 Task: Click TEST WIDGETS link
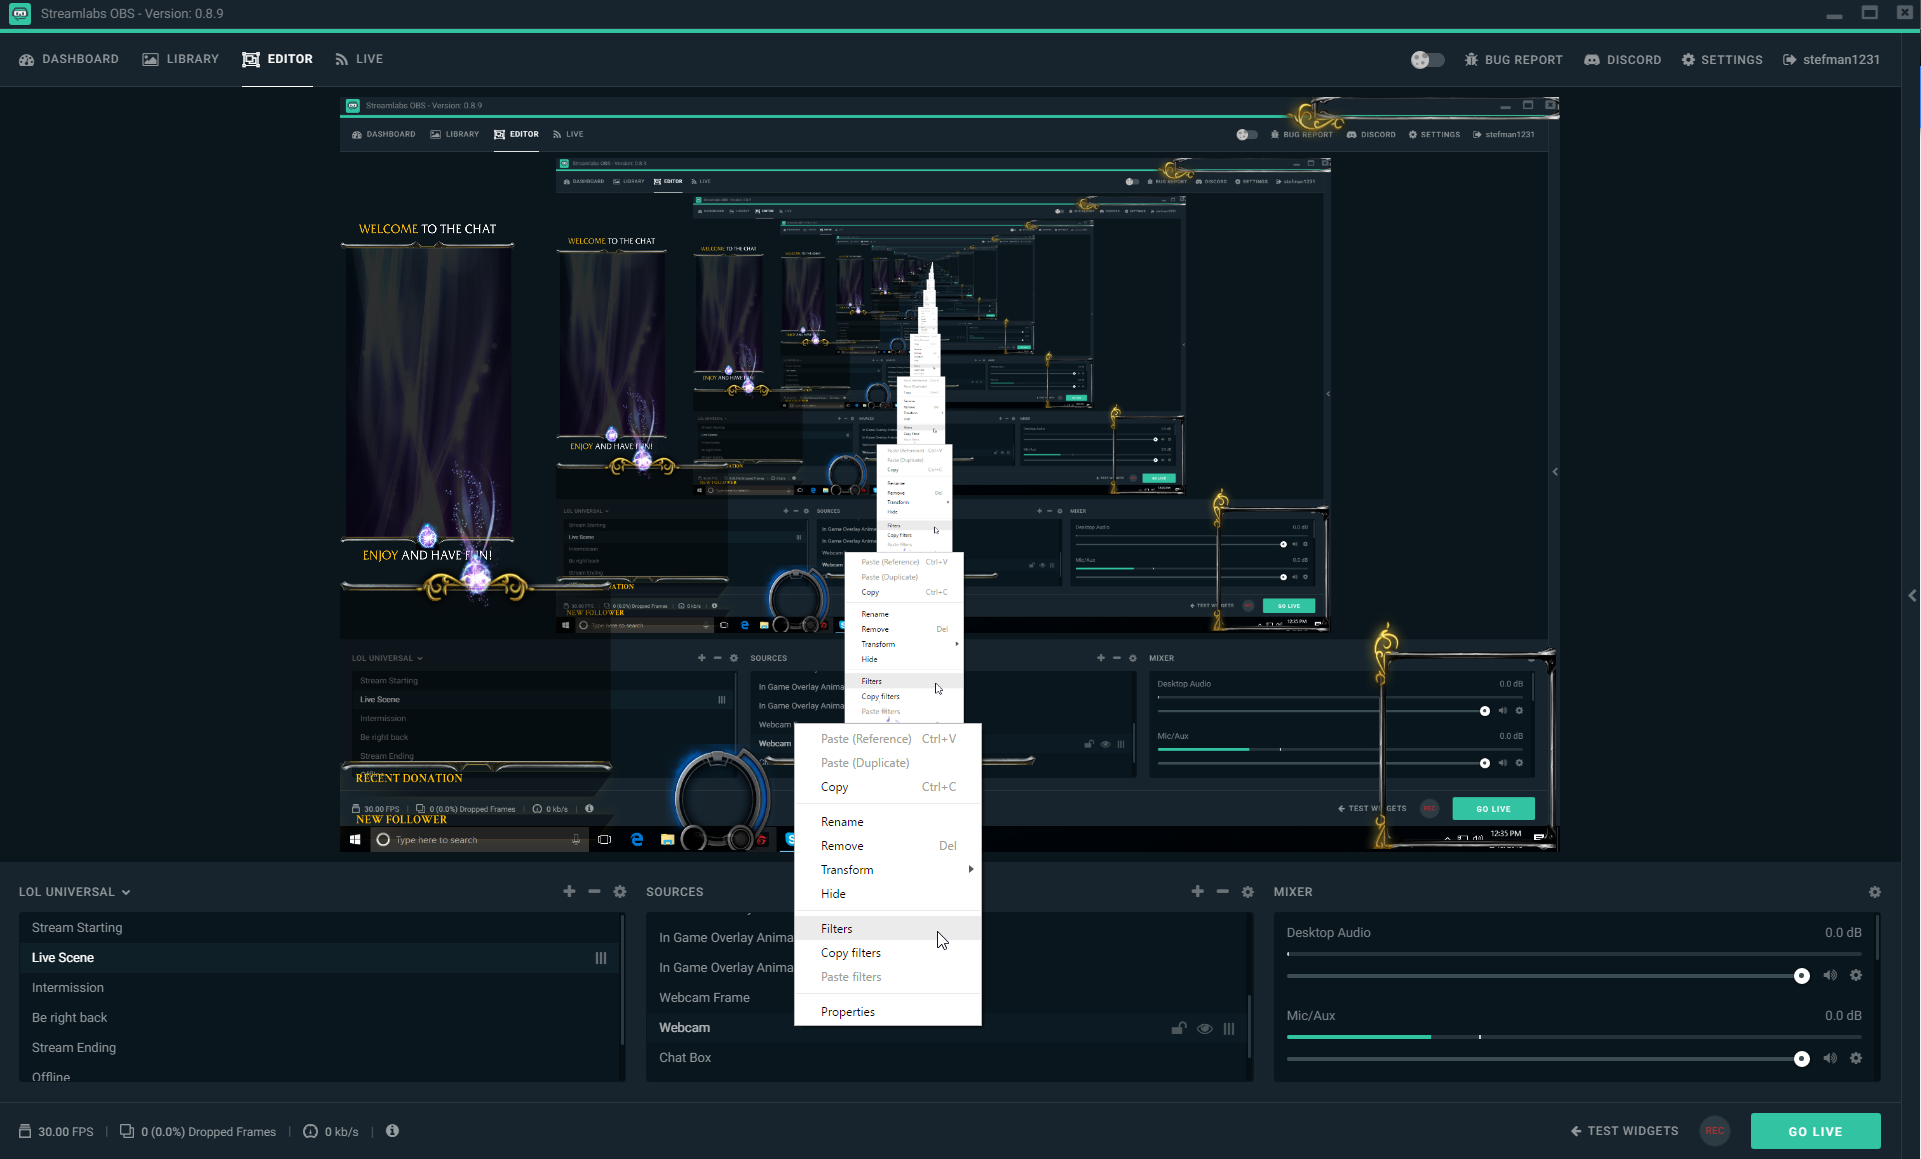click(1625, 1131)
